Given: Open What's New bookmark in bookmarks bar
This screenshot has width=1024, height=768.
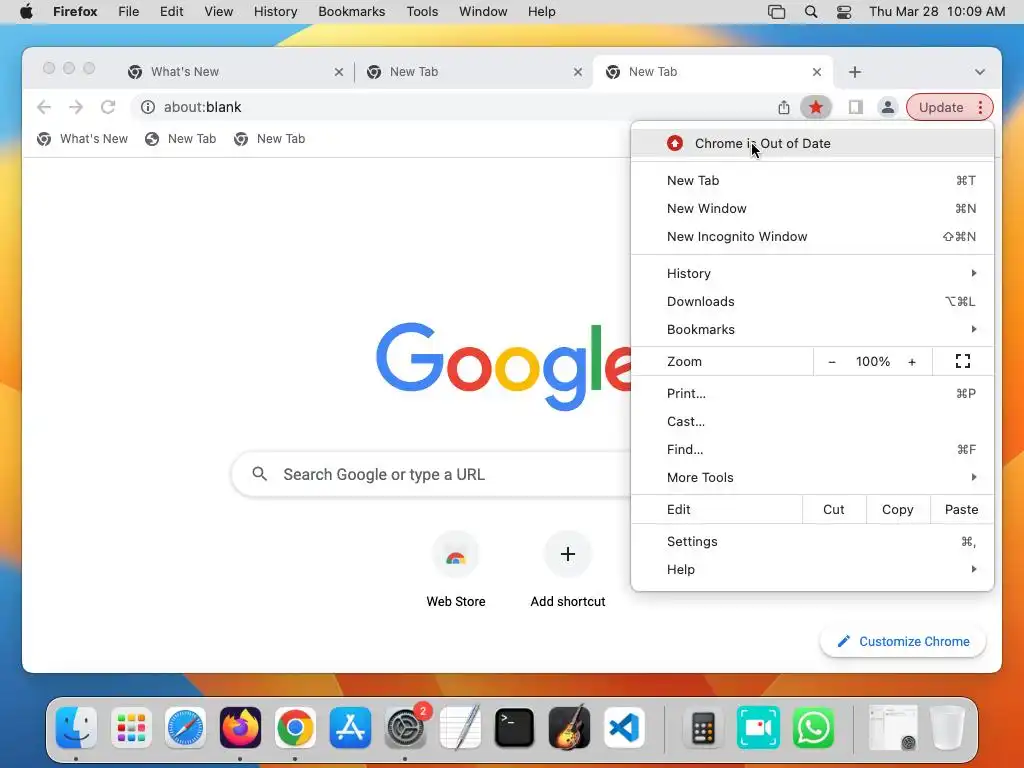Looking at the screenshot, I should 82,138.
